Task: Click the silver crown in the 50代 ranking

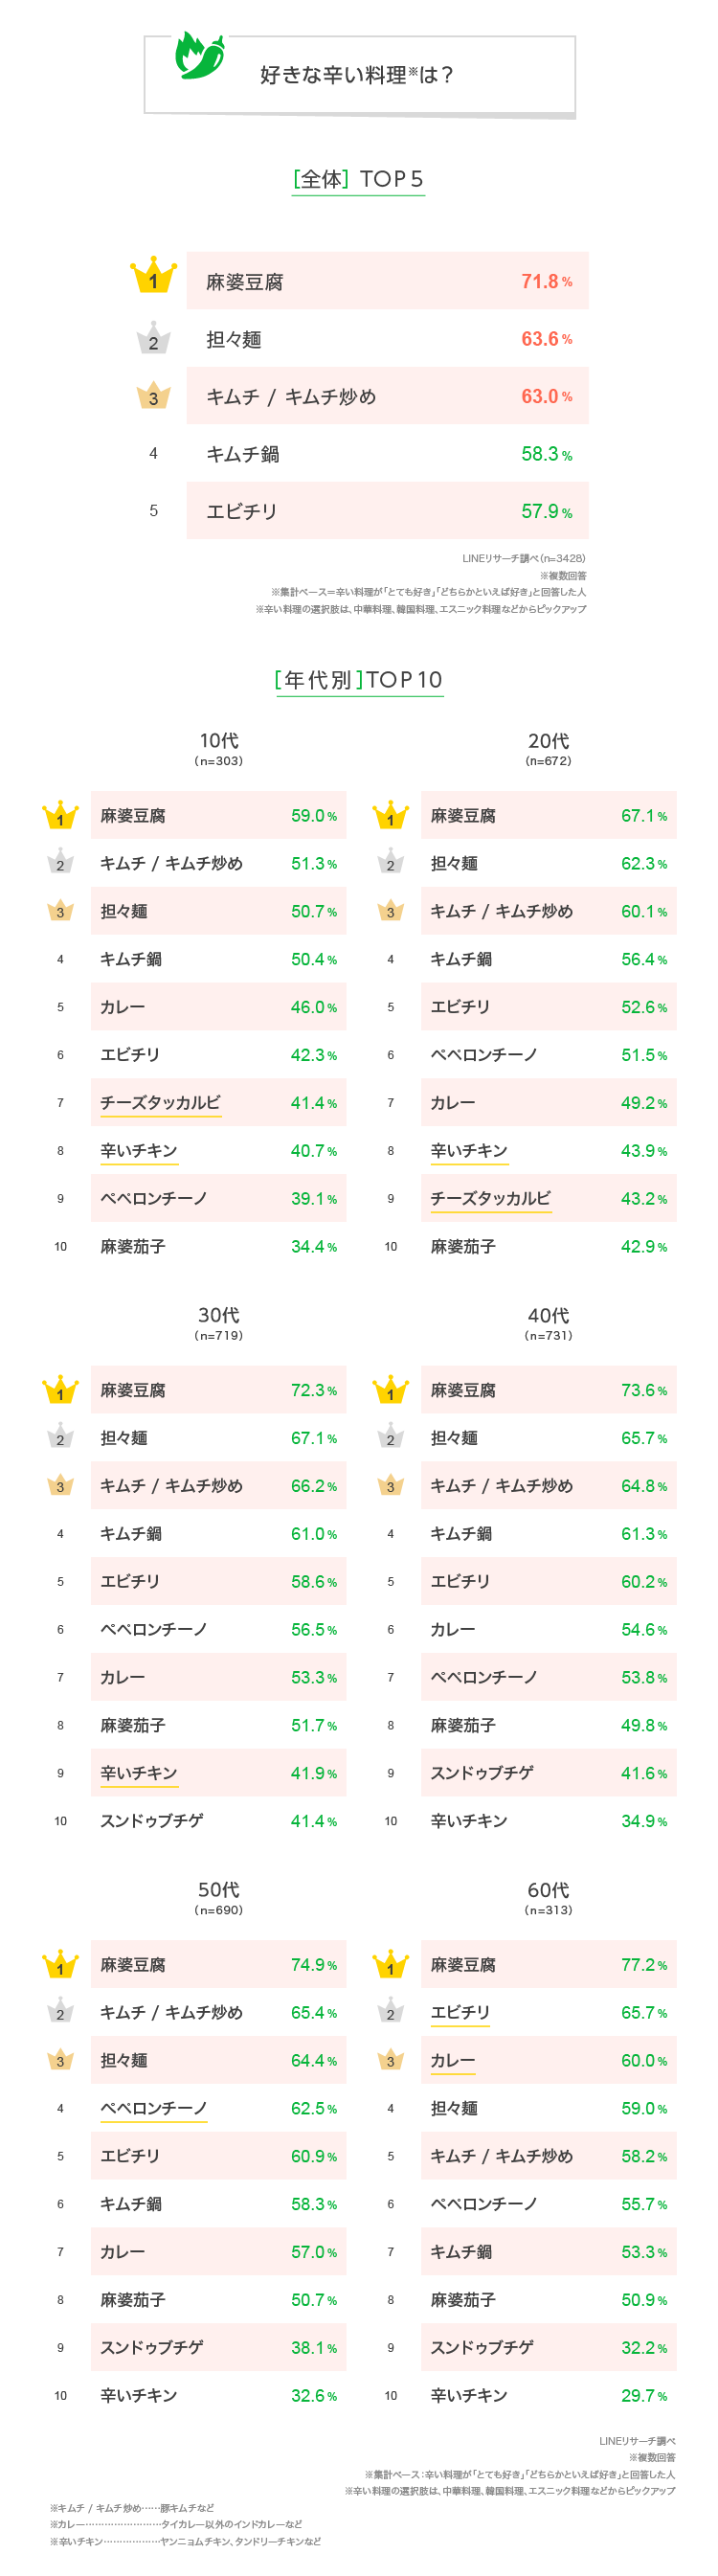Action: pyautogui.click(x=60, y=2010)
